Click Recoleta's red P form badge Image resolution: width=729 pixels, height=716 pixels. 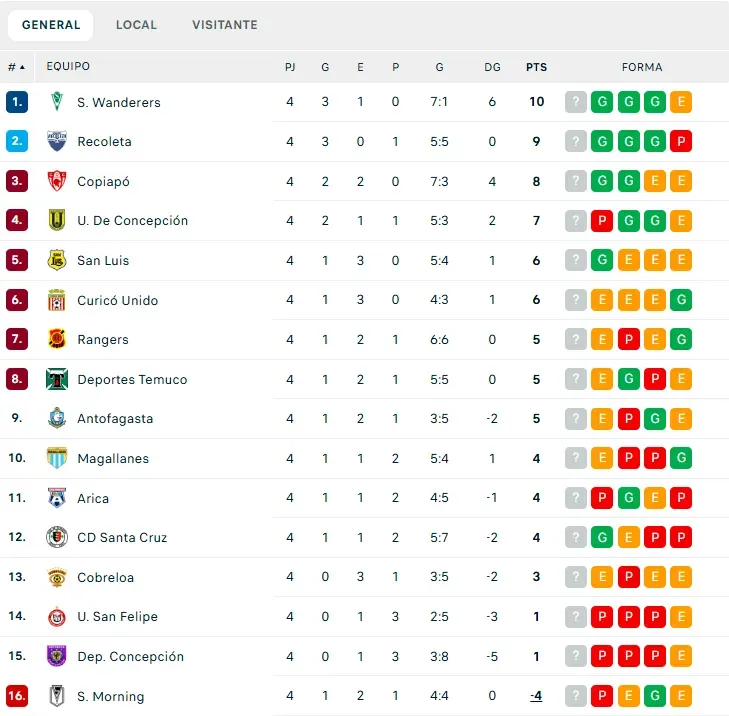point(681,141)
